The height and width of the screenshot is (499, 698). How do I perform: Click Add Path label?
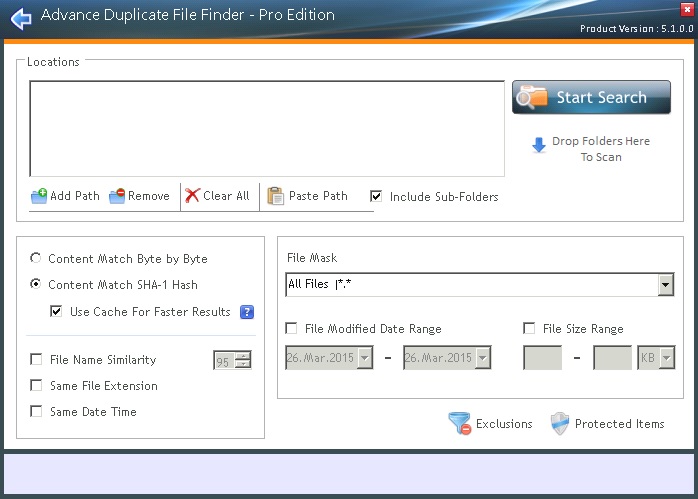pyautogui.click(x=75, y=196)
